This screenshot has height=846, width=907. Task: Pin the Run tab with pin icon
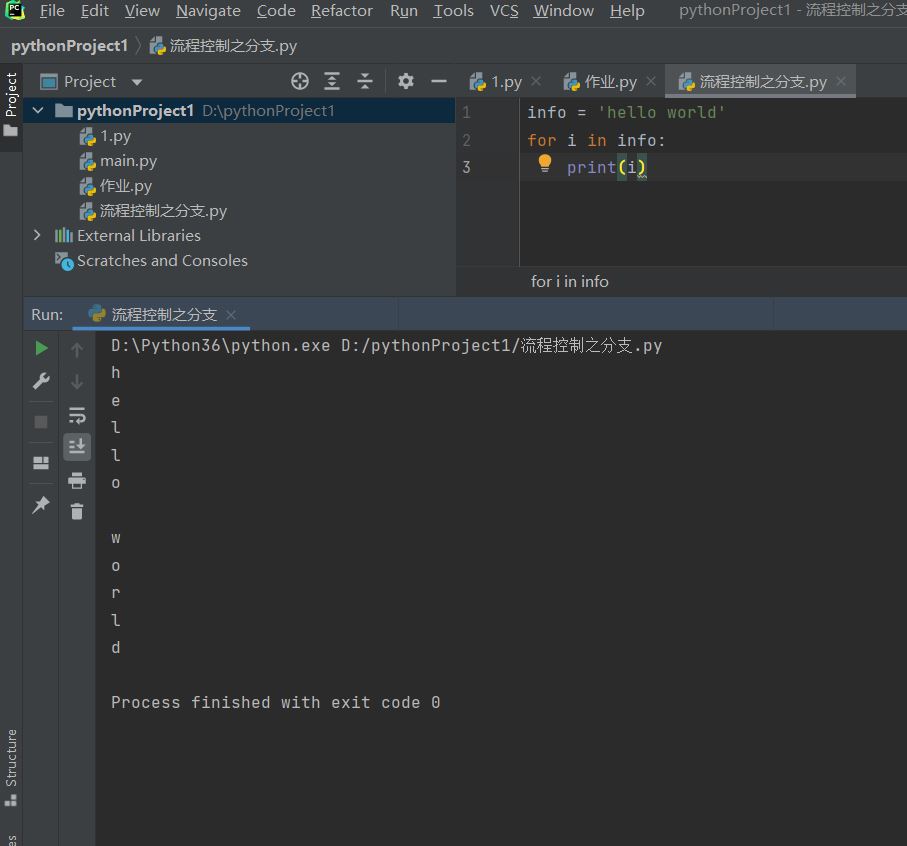[41, 505]
